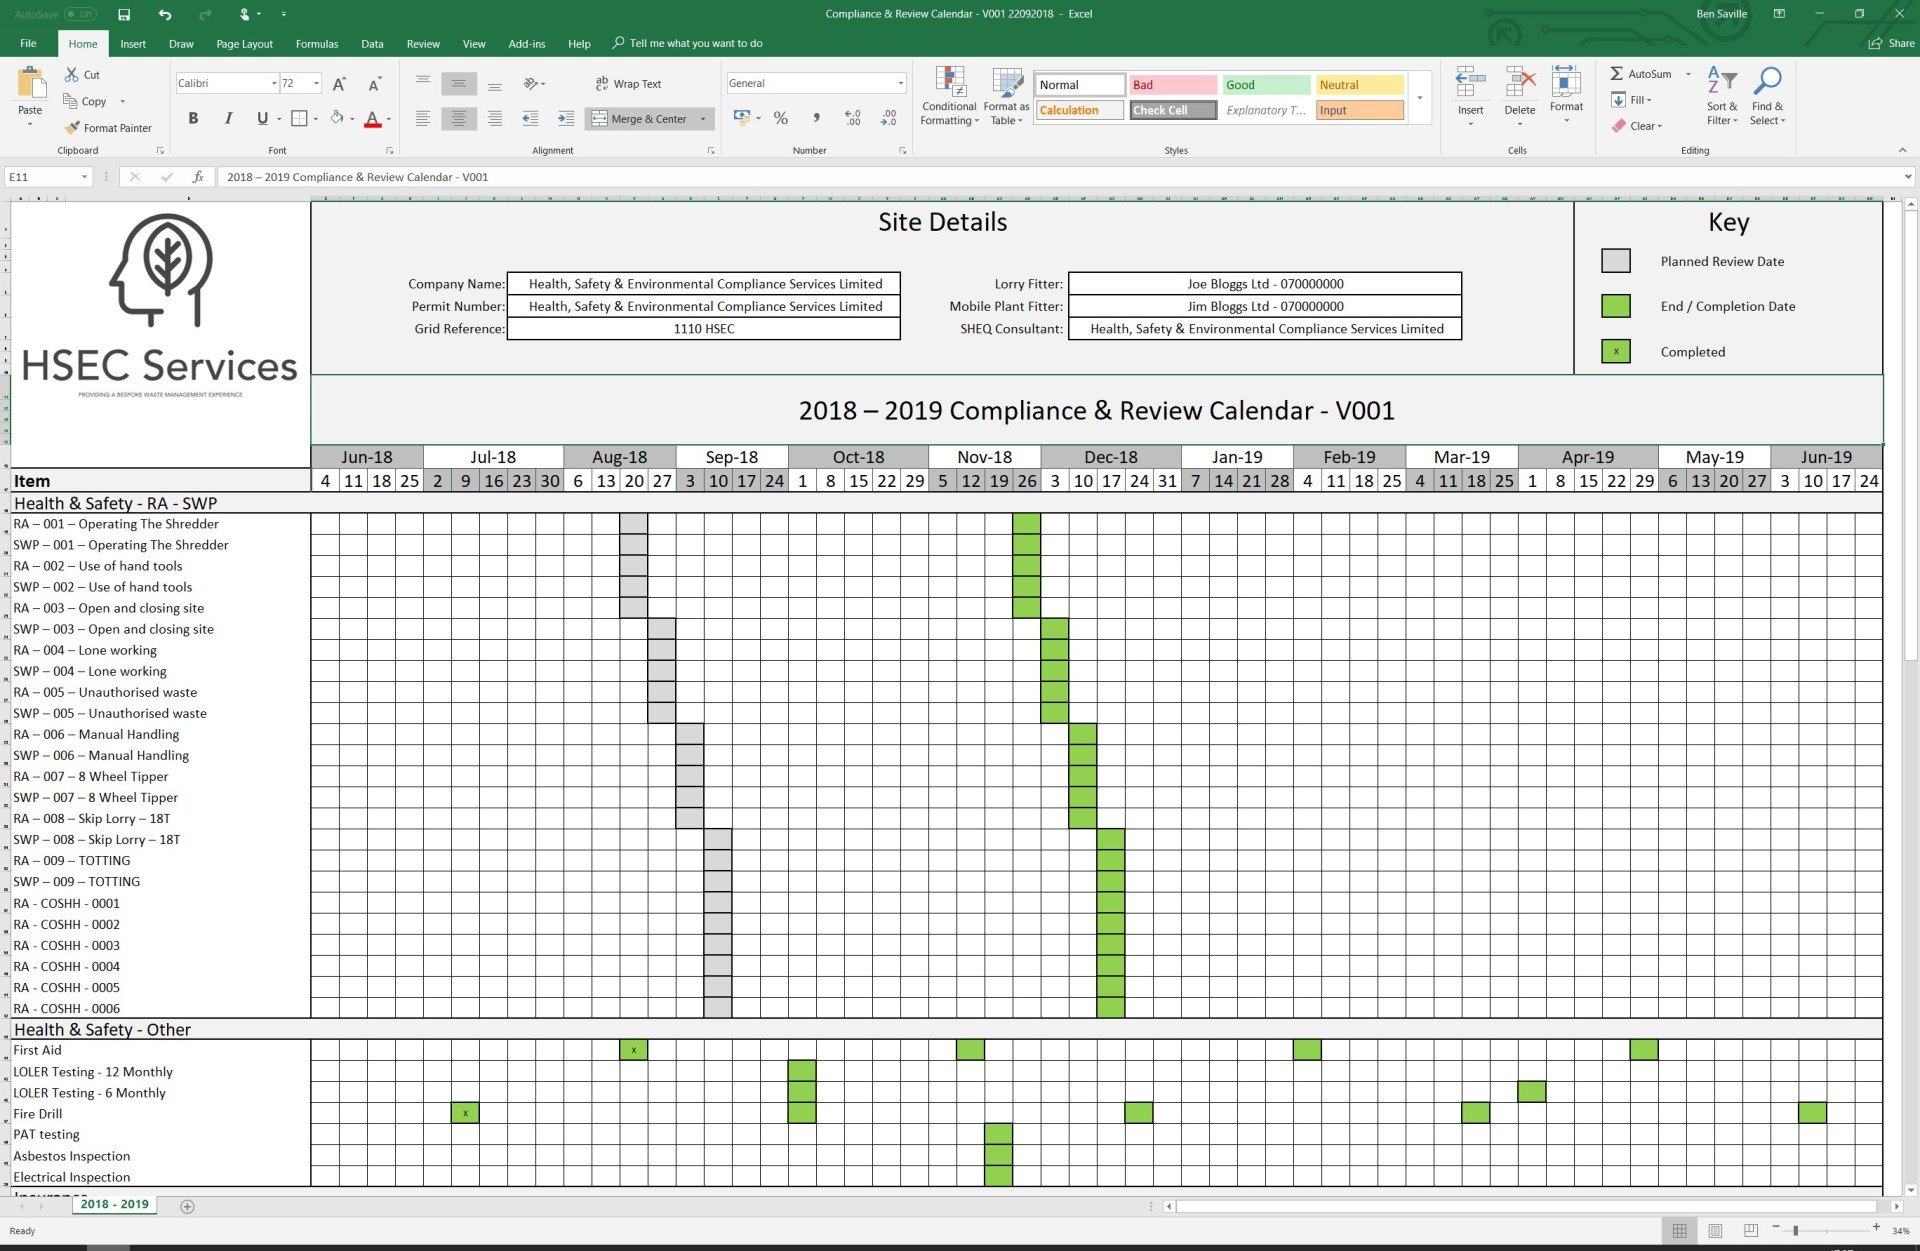Switch to the Formulas ribbon tab
Screen dimensions: 1920x1251
click(x=316, y=43)
